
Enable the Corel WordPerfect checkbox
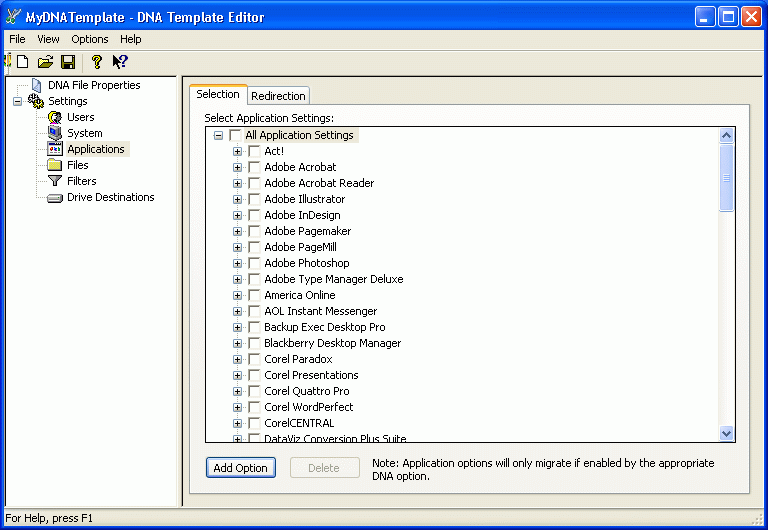coord(254,407)
